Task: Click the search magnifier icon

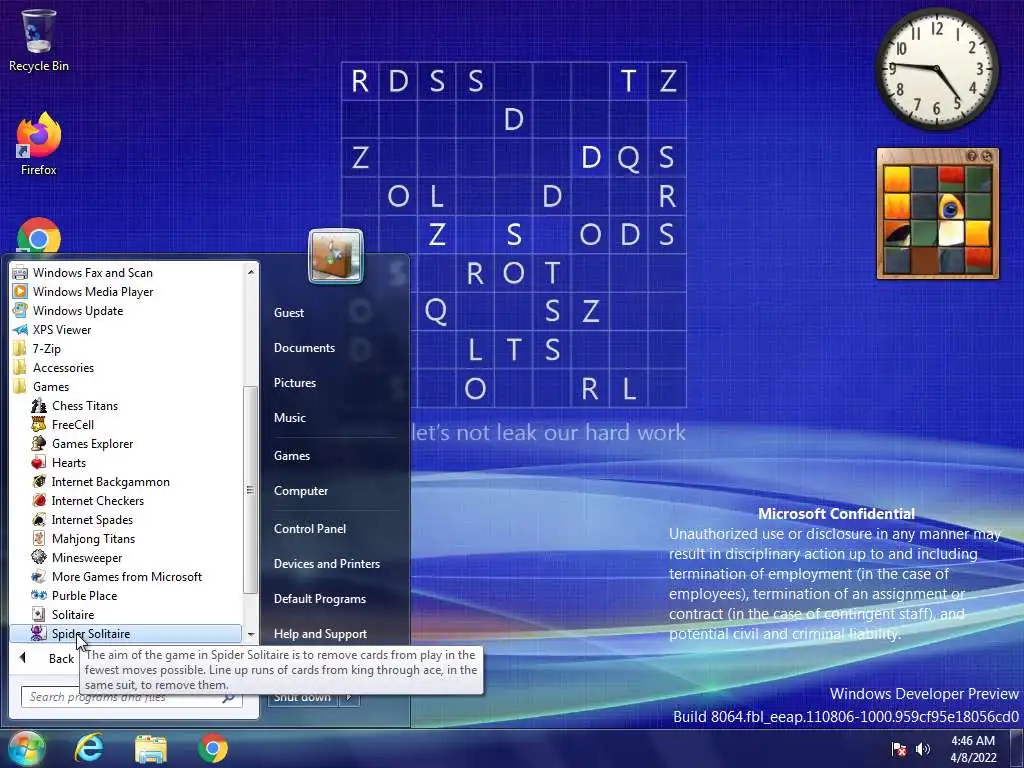Action: [229, 697]
